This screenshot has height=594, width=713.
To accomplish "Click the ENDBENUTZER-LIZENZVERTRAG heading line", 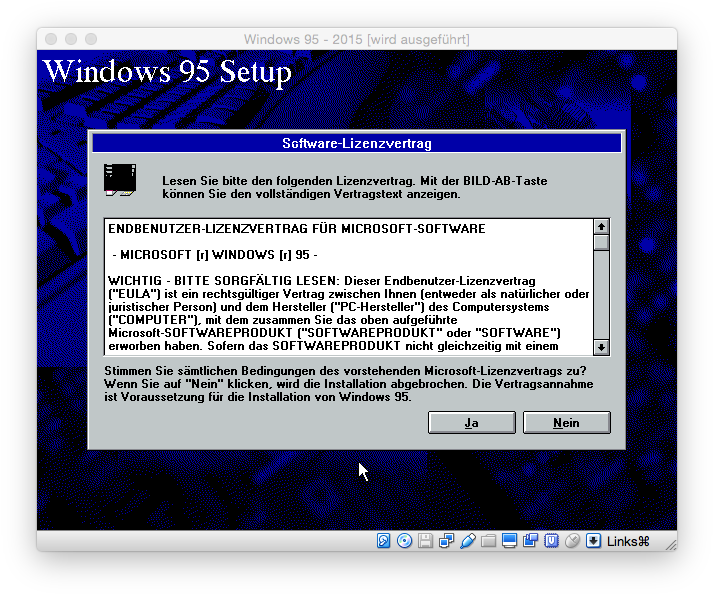I will click(297, 228).
